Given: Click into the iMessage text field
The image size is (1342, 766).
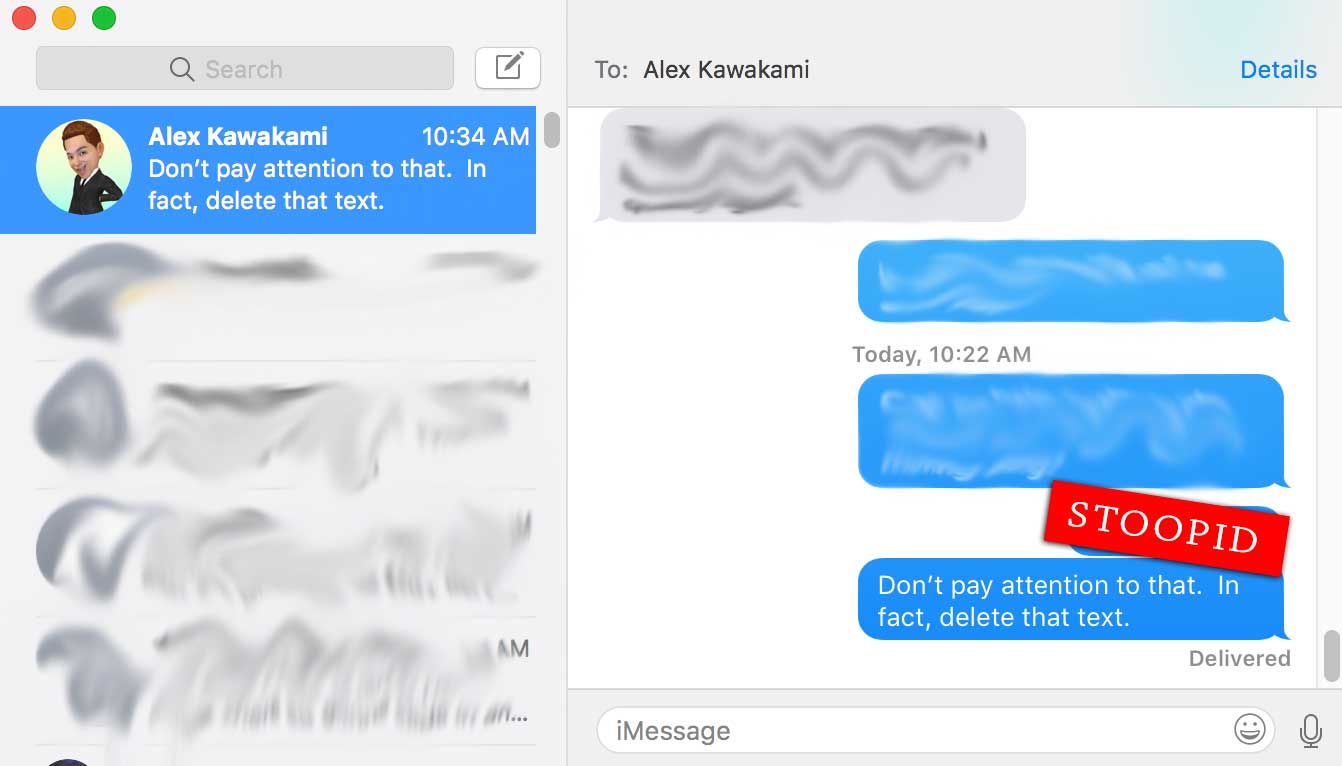Looking at the screenshot, I should [936, 730].
